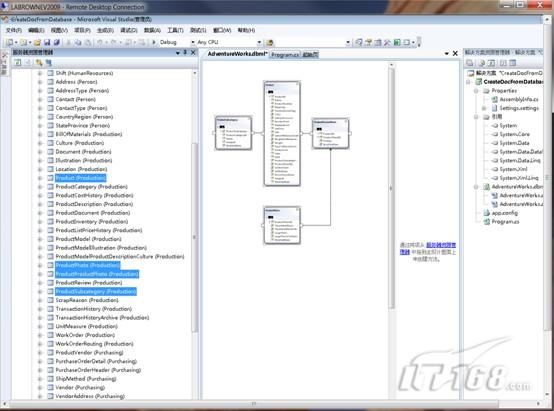
Task: Open the 工具(T) menu
Action: click(175, 30)
